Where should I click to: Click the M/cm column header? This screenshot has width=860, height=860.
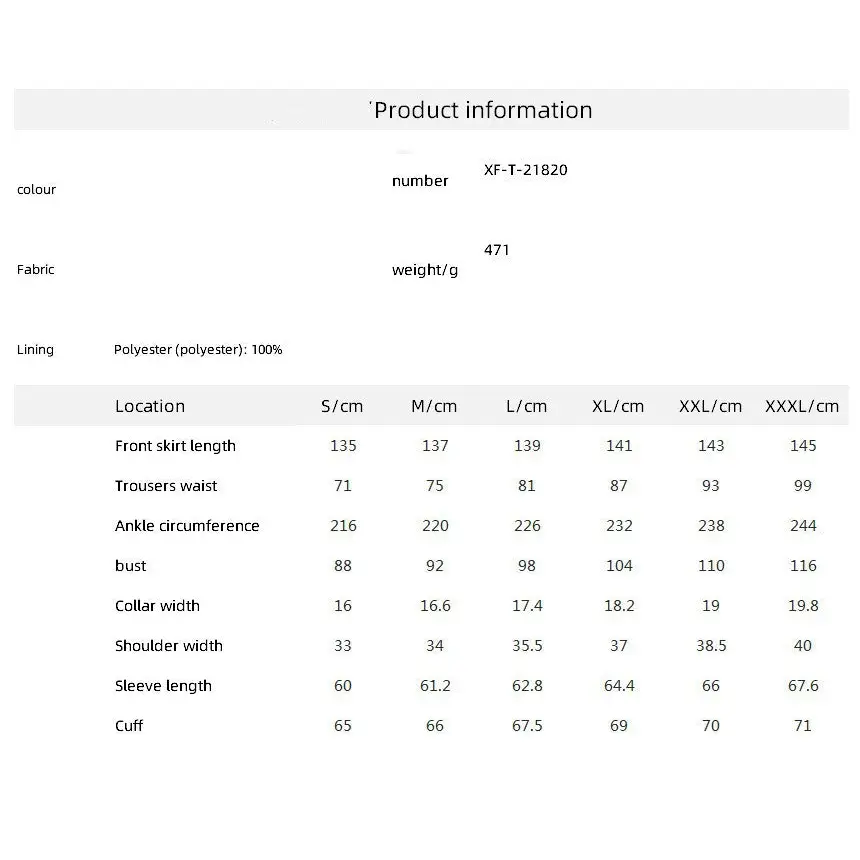pyautogui.click(x=434, y=406)
